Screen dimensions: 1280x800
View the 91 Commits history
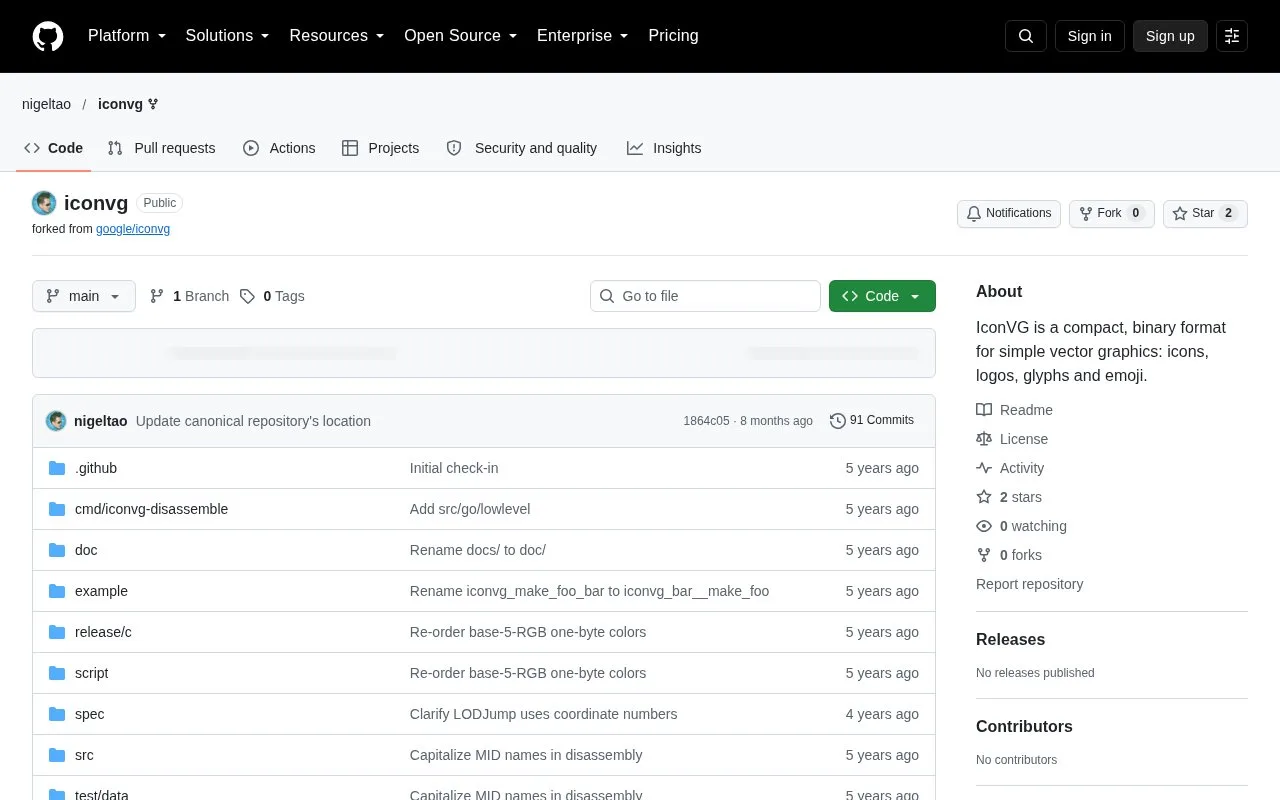point(872,421)
